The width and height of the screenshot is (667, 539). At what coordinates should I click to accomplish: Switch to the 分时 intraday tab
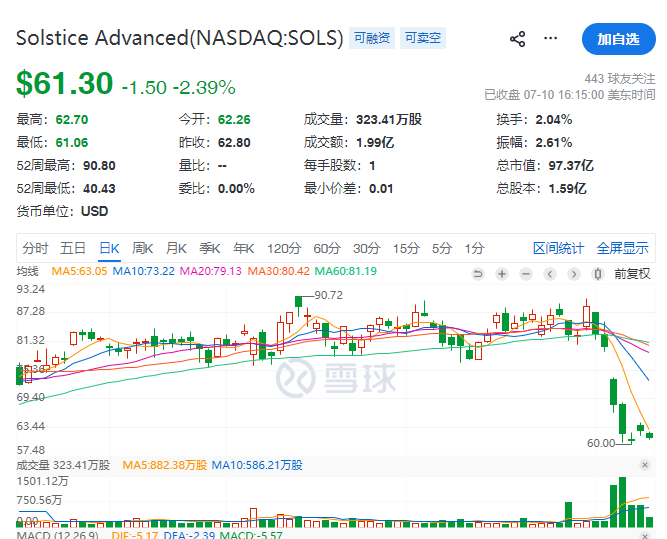35,248
